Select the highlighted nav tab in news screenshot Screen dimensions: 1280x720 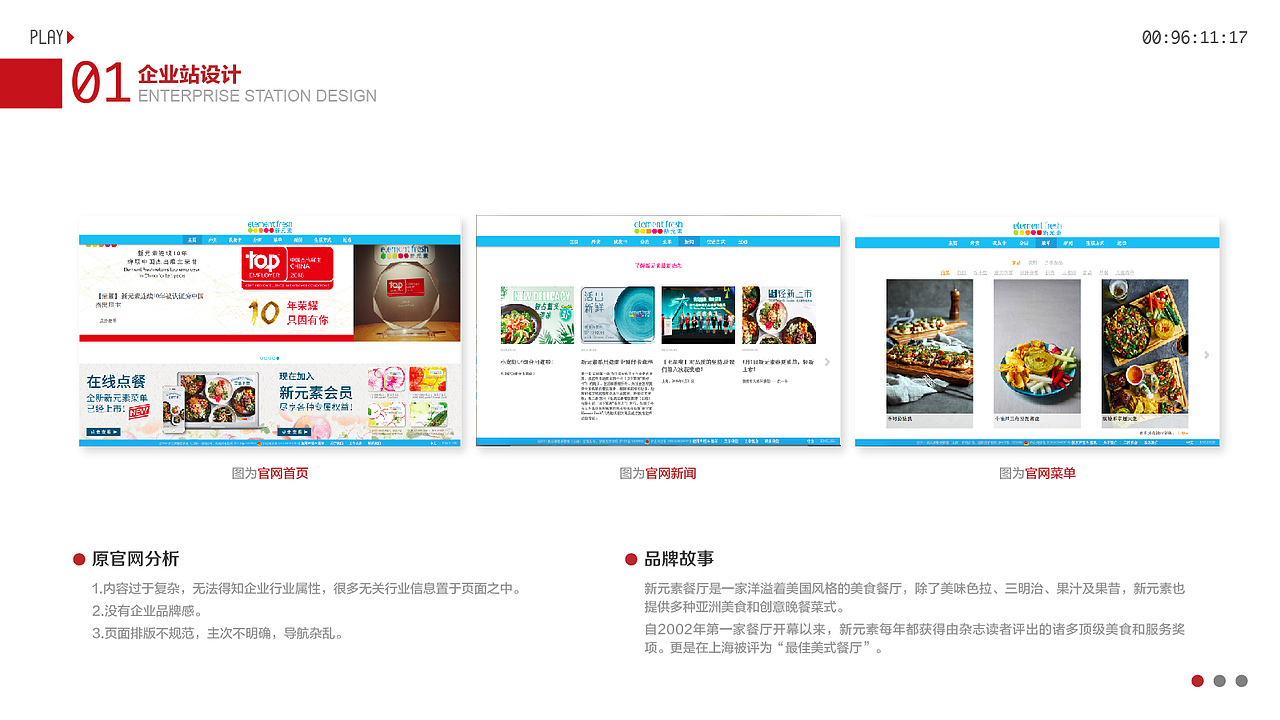click(x=688, y=242)
